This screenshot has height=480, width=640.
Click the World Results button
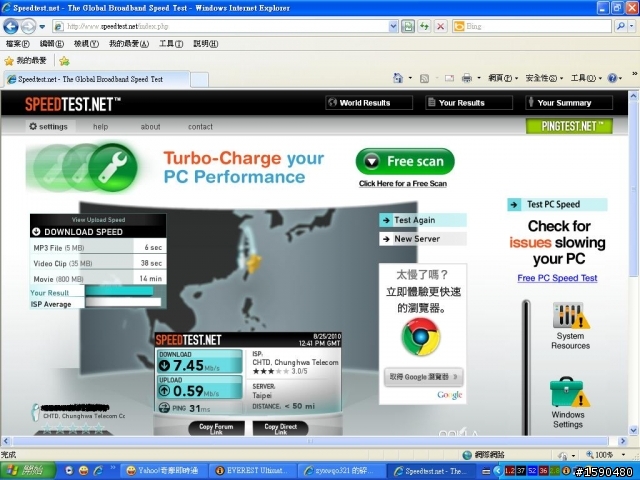point(369,103)
